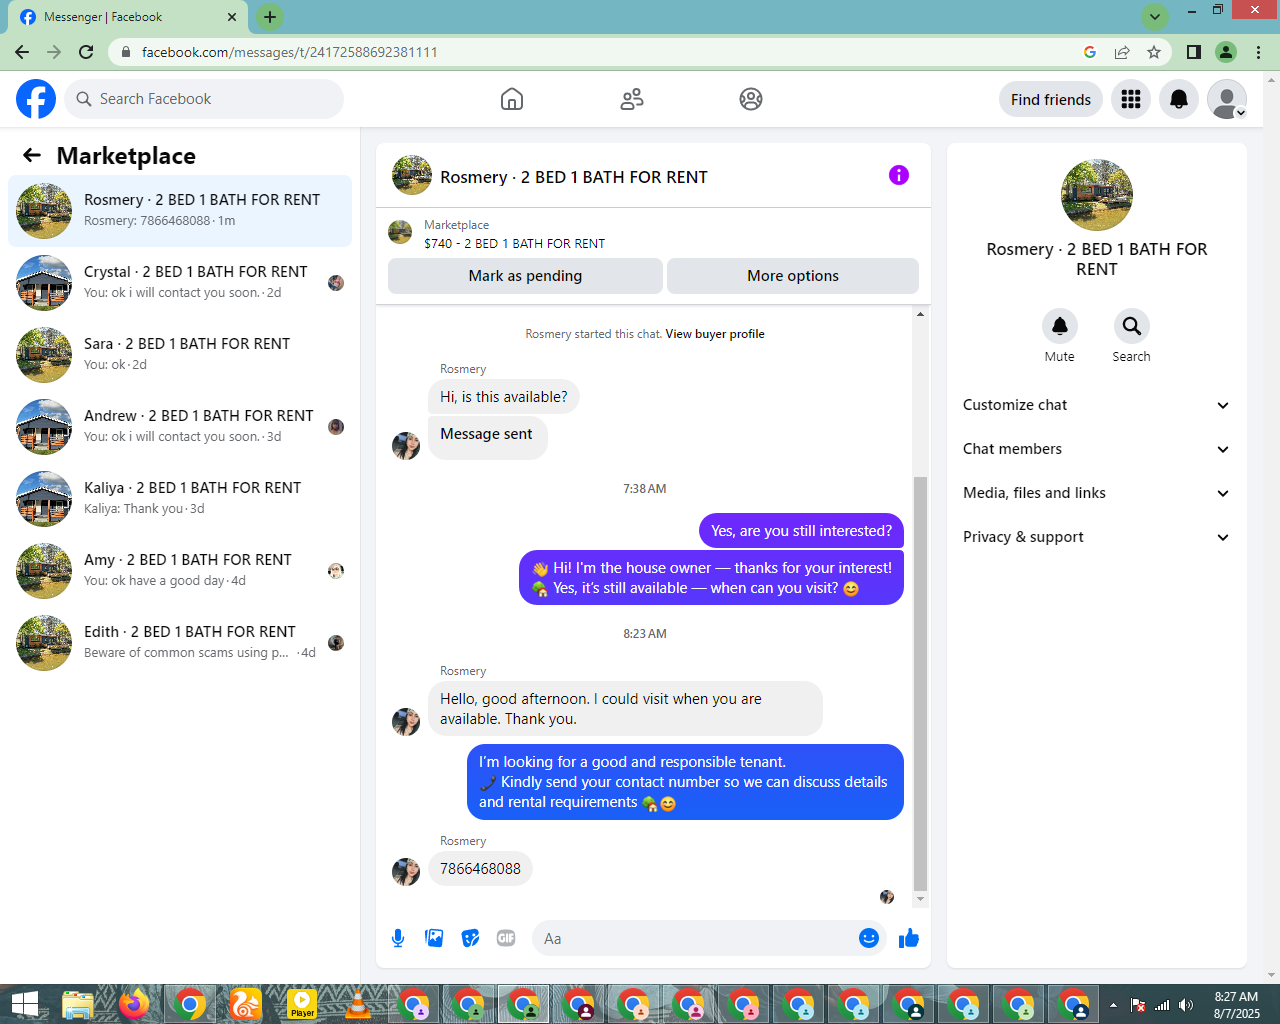Open Amy conversation in the chat list
The height and width of the screenshot is (1024, 1280).
pyautogui.click(x=180, y=570)
